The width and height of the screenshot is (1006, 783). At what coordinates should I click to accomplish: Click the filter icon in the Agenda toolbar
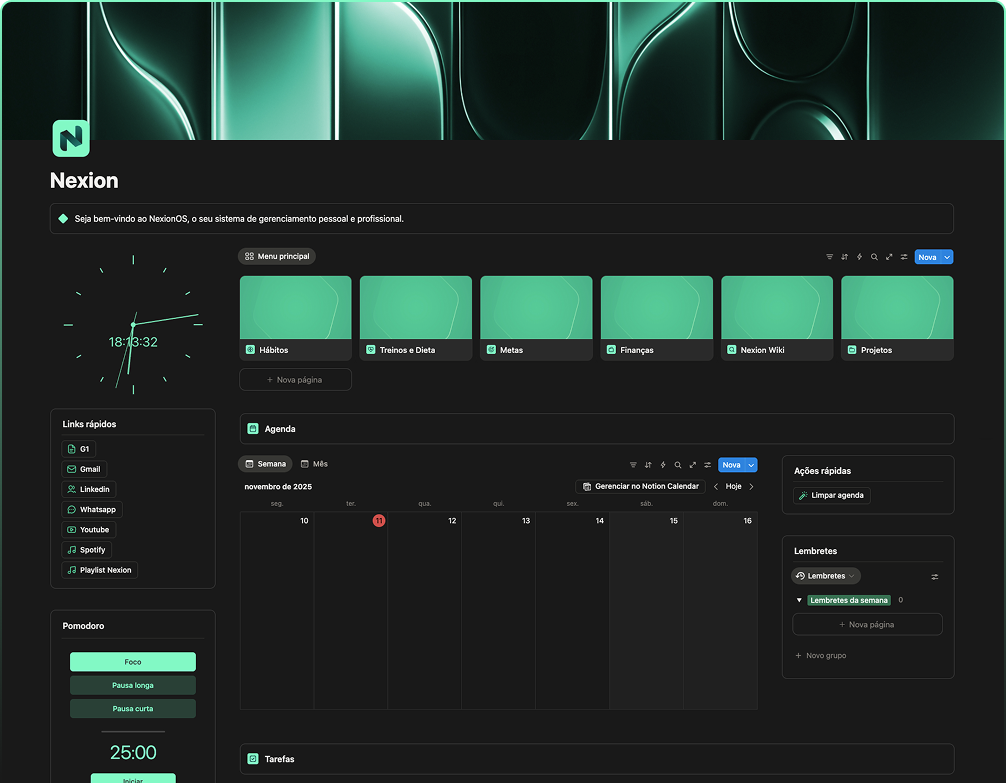click(633, 465)
